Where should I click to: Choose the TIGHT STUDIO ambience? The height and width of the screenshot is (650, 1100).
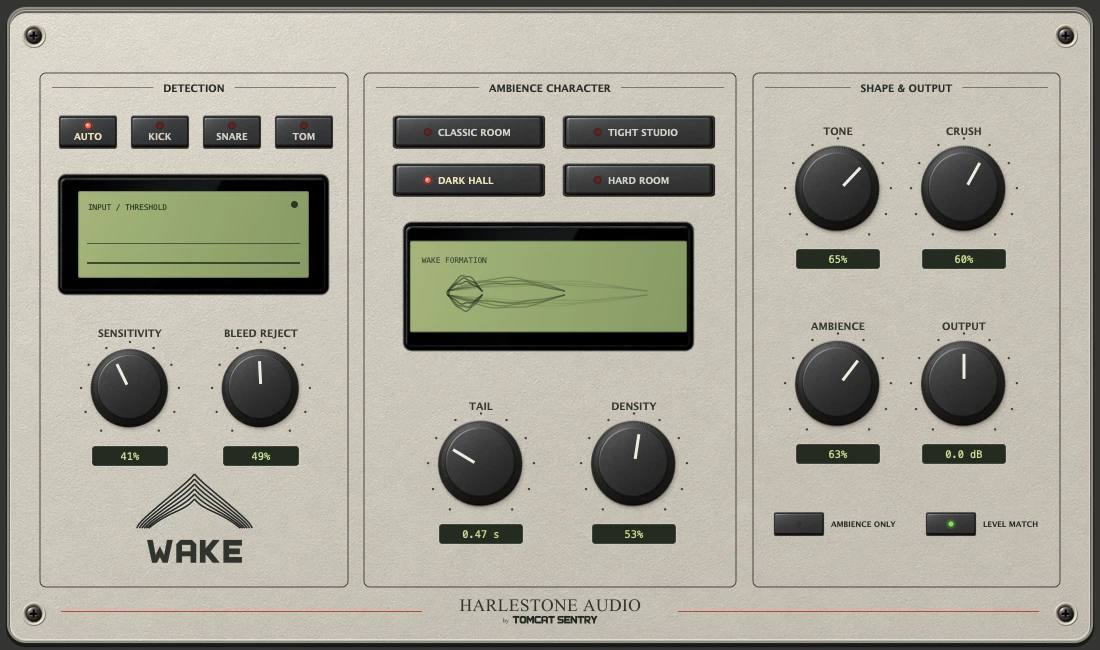coord(638,132)
